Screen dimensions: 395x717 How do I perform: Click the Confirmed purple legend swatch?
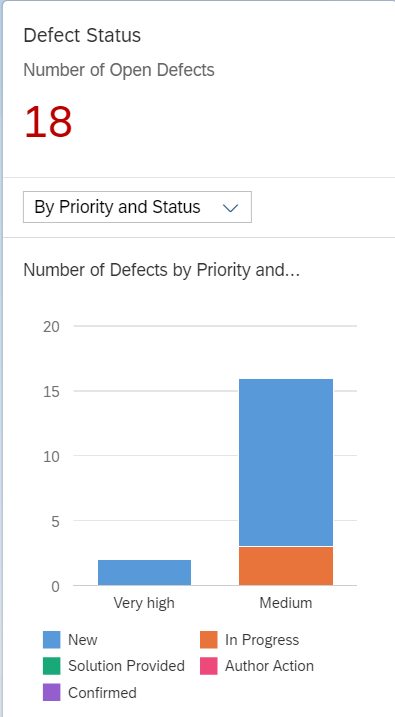(x=52, y=692)
